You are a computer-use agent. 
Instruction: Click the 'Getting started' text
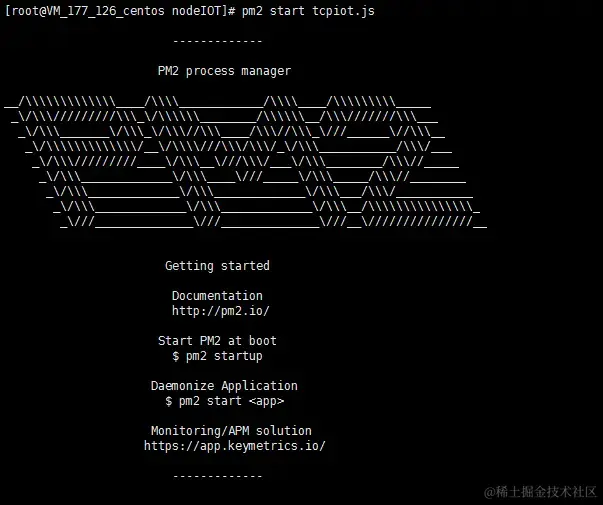coord(217,266)
